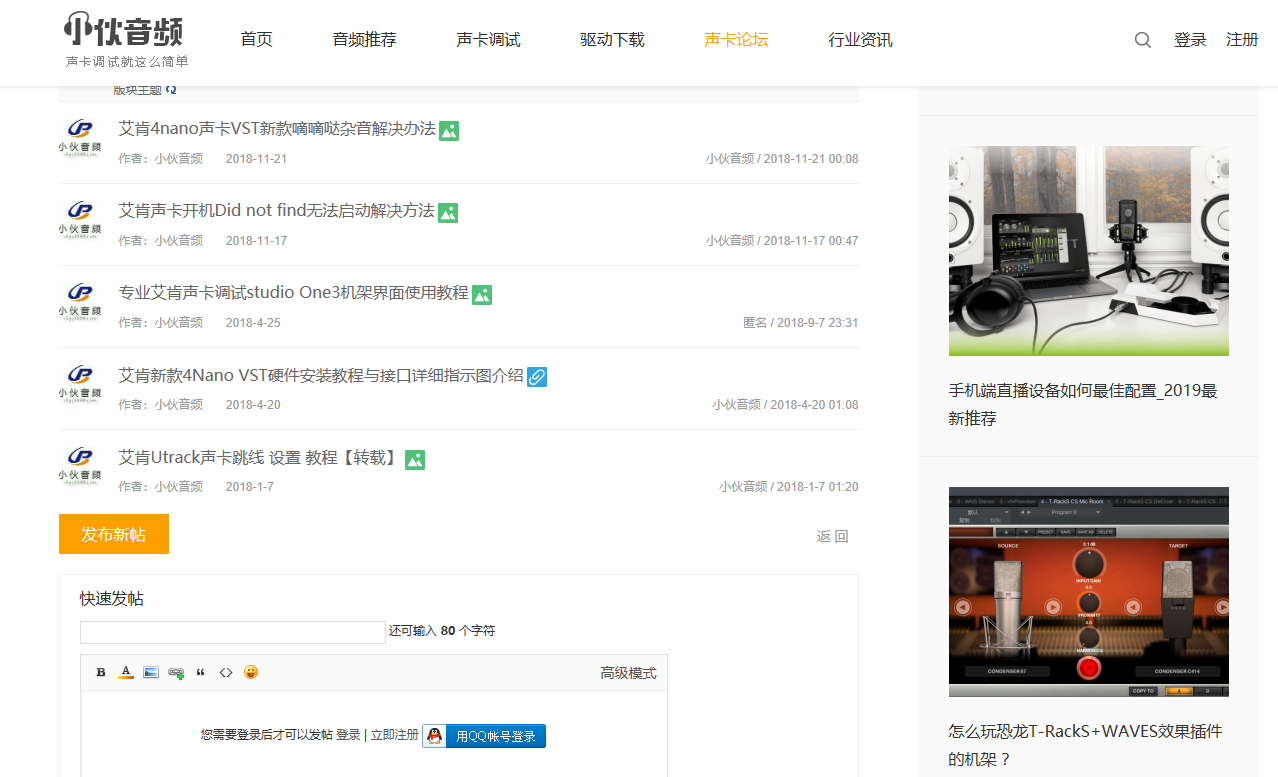Open post 艾肯声卡开机Did not find无法启动解决方法
This screenshot has height=777, width=1278.
276,211
